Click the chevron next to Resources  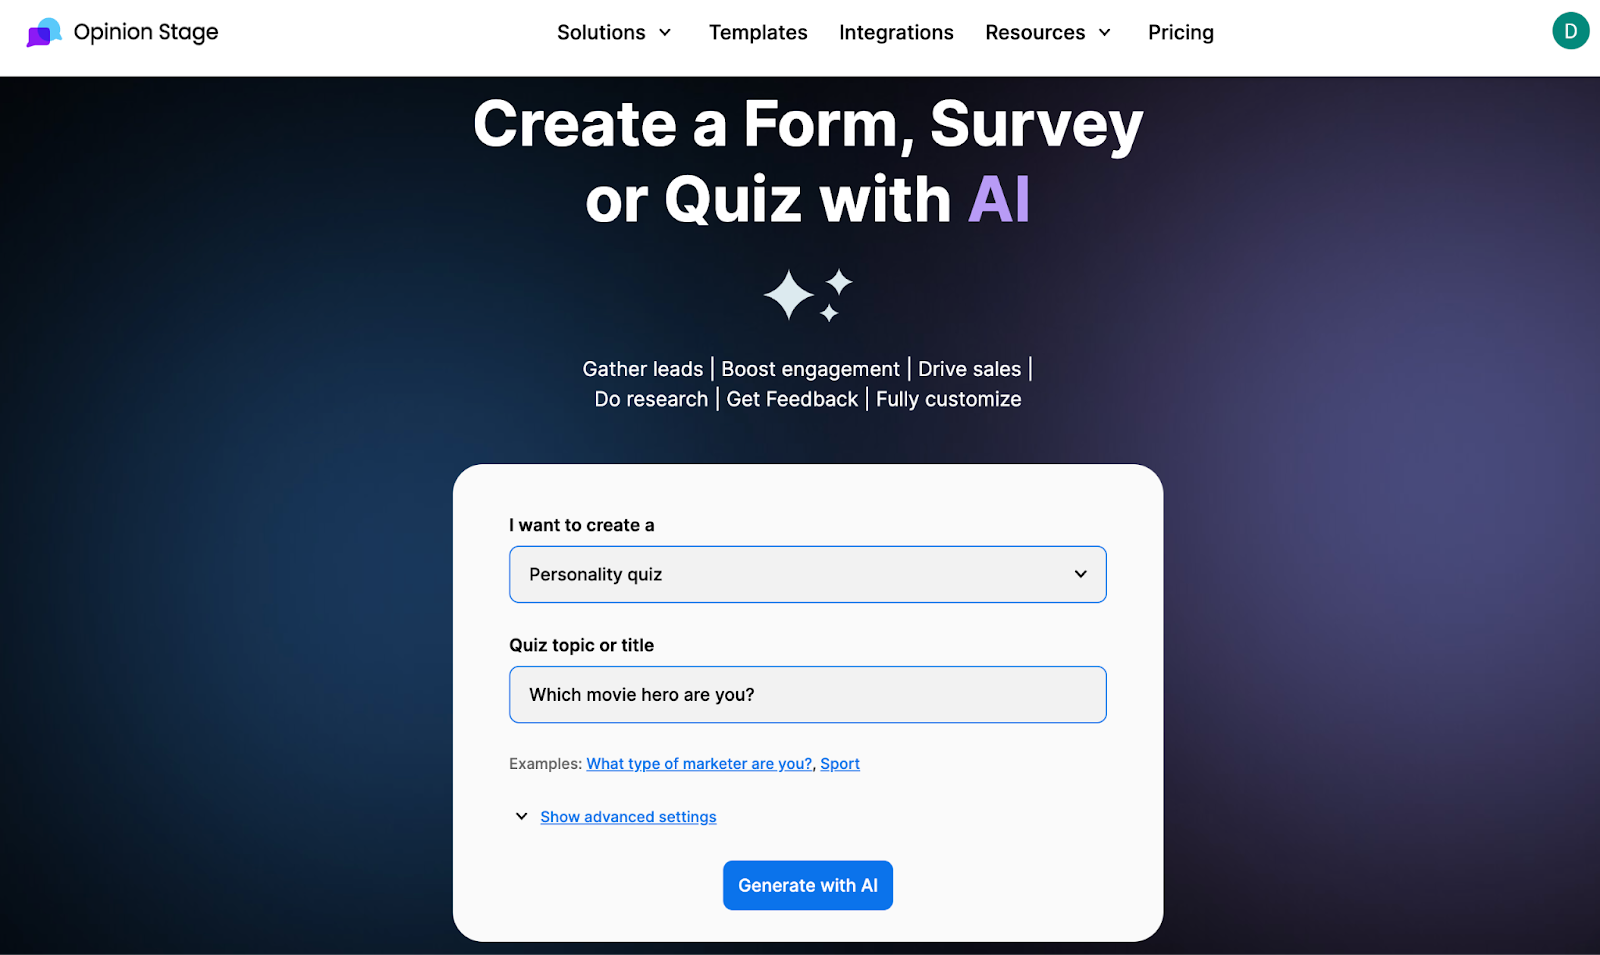pos(1104,32)
